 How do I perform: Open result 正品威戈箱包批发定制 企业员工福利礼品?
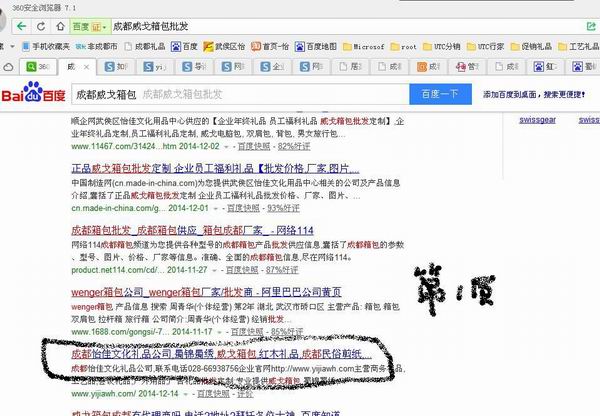click(x=215, y=168)
